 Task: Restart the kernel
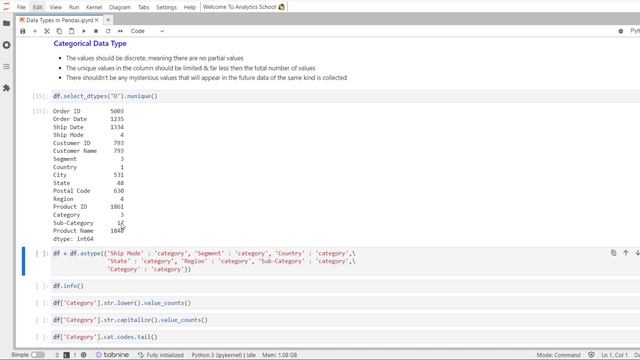(x=108, y=31)
